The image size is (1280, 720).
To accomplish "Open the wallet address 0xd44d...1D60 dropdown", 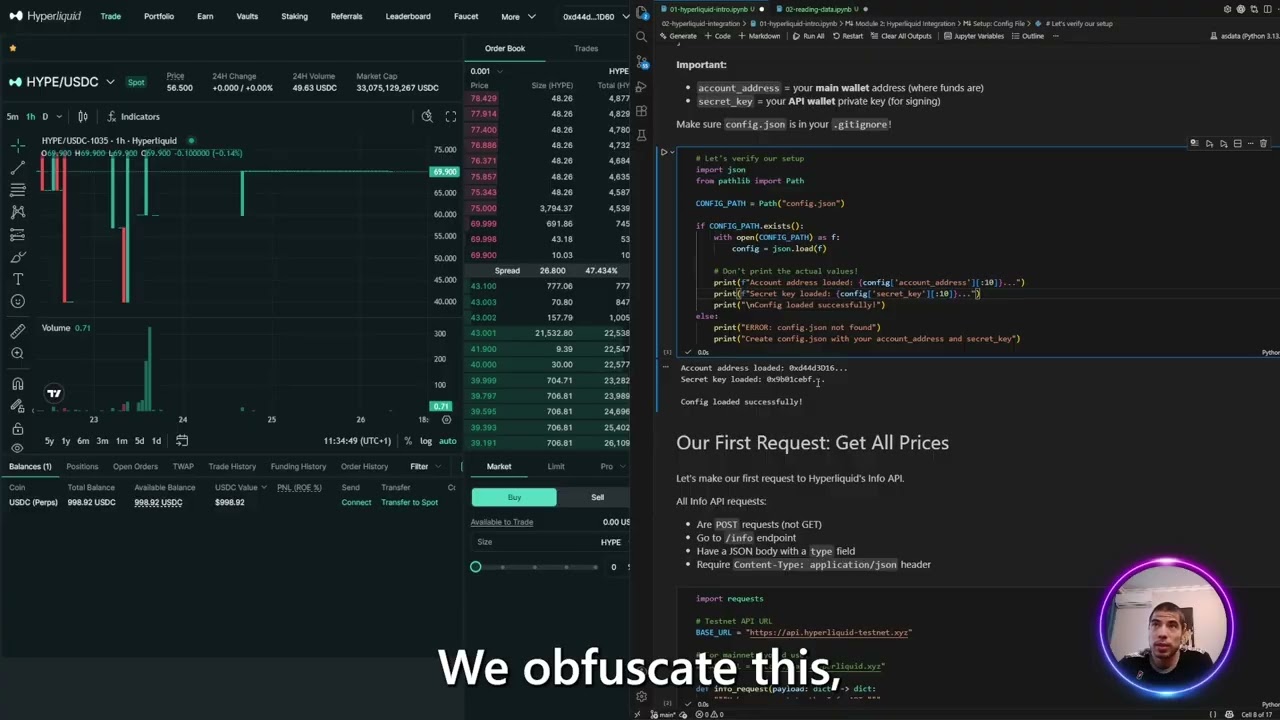I will [x=594, y=16].
